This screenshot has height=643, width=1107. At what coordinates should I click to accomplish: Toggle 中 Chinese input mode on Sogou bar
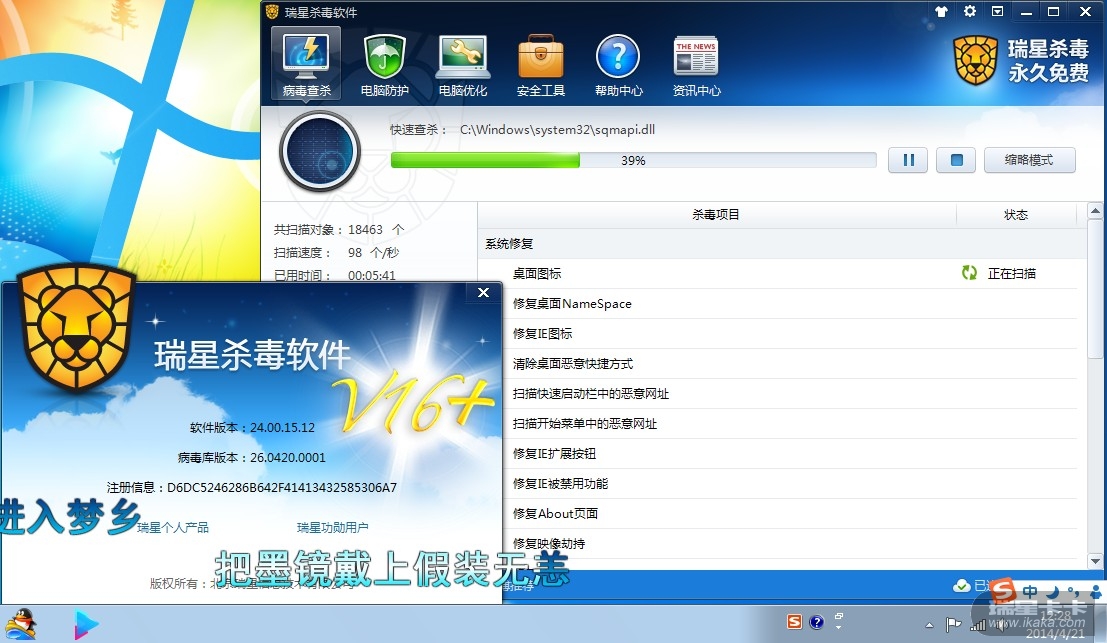coord(1030,591)
